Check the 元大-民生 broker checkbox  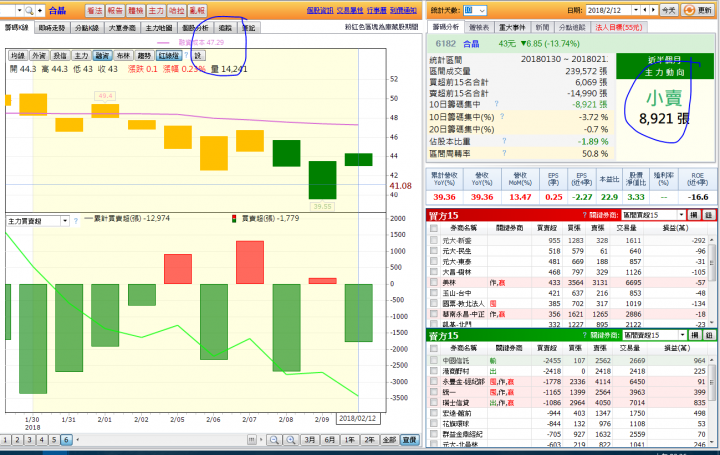click(433, 251)
